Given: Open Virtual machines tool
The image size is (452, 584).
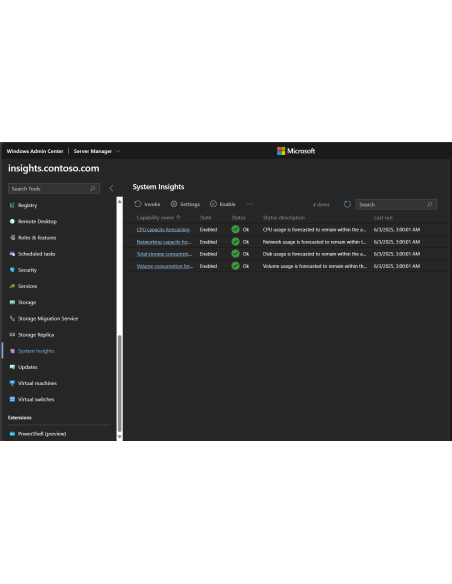Looking at the screenshot, I should [38, 383].
